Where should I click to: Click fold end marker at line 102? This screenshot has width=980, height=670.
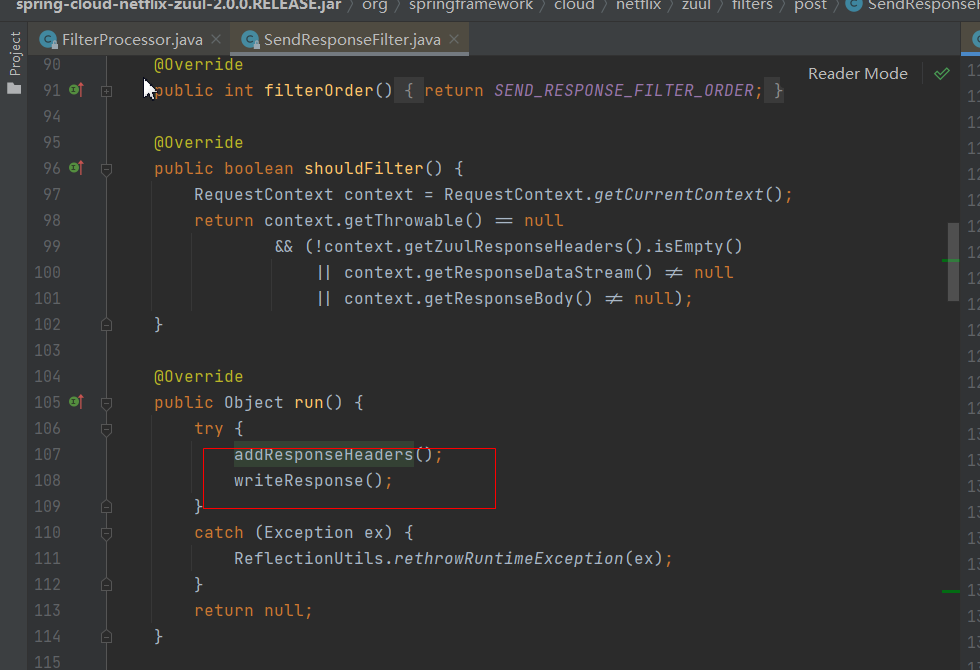pyautogui.click(x=107, y=325)
